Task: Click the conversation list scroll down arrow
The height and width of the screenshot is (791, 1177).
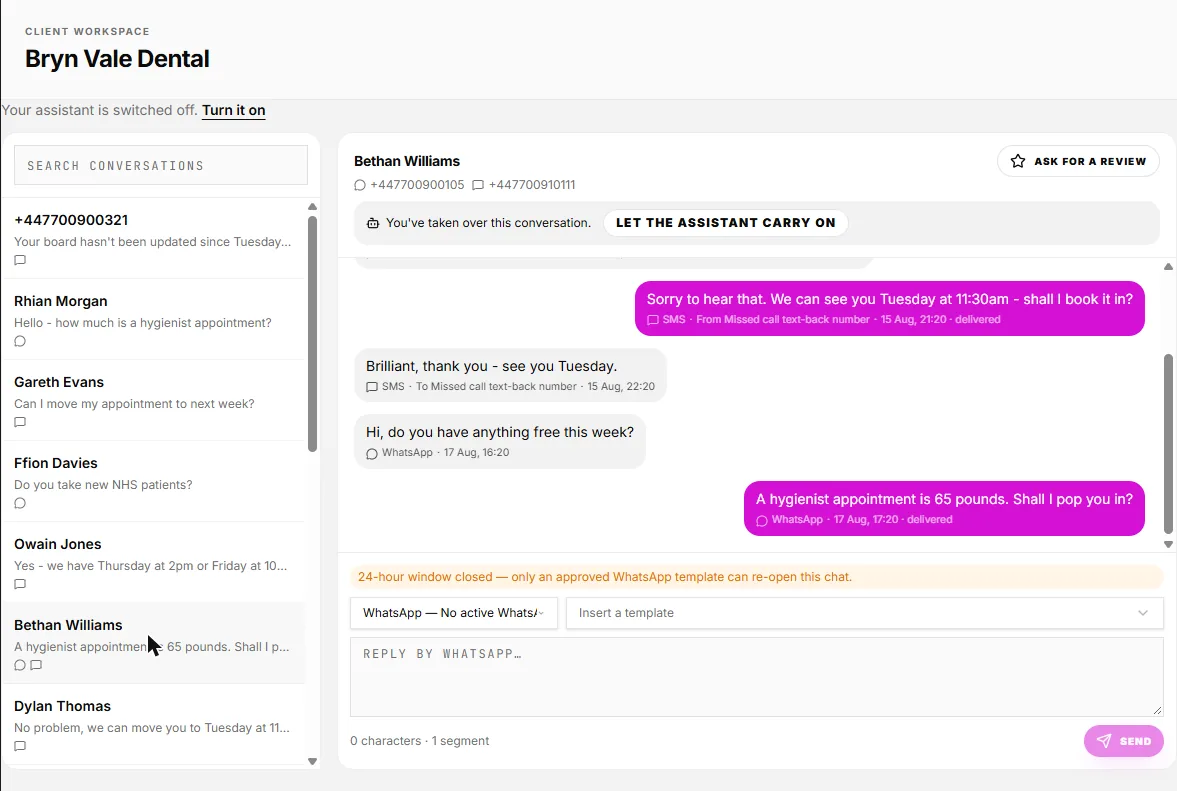Action: pos(312,761)
